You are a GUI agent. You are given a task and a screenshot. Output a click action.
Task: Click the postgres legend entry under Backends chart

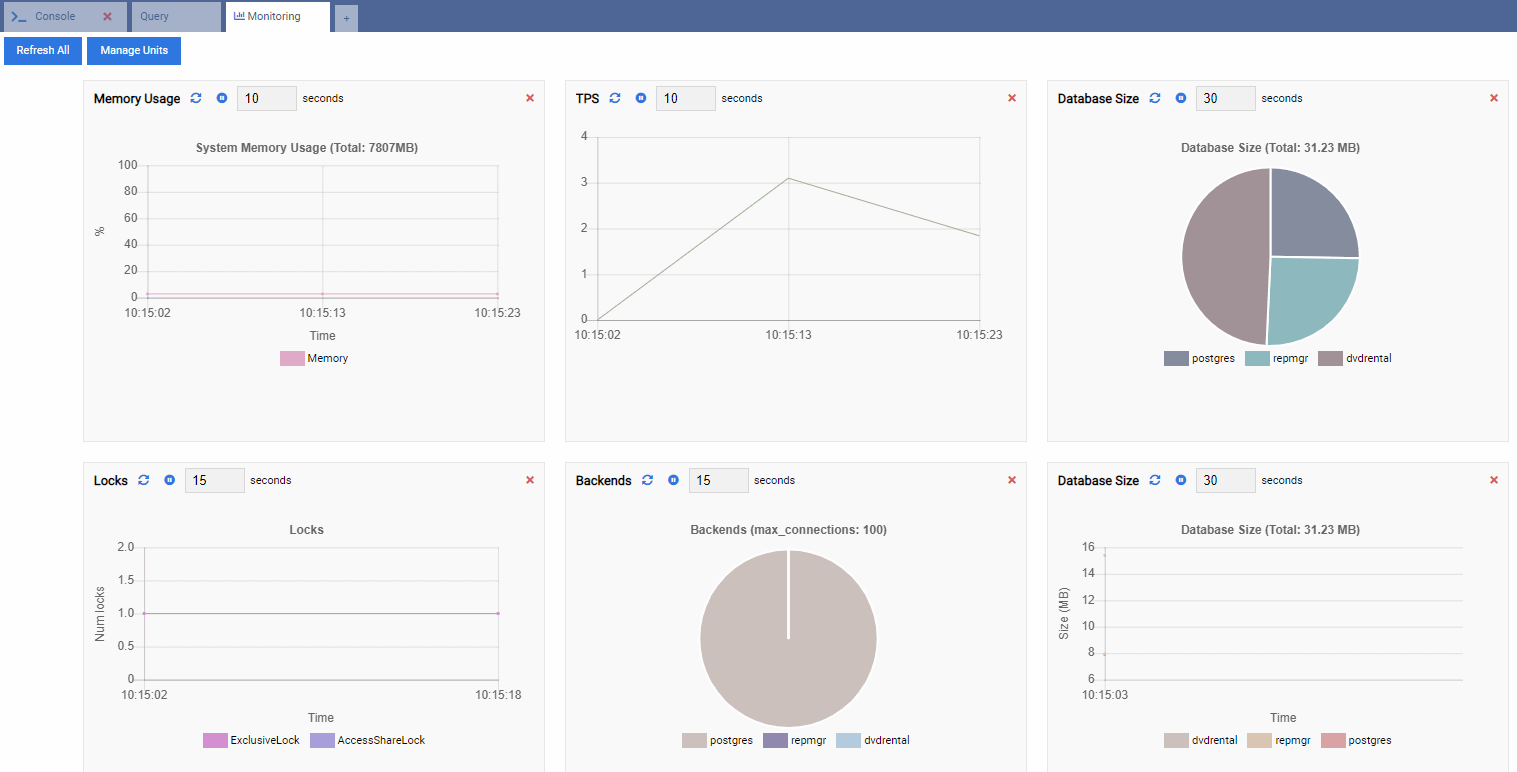(x=718, y=740)
